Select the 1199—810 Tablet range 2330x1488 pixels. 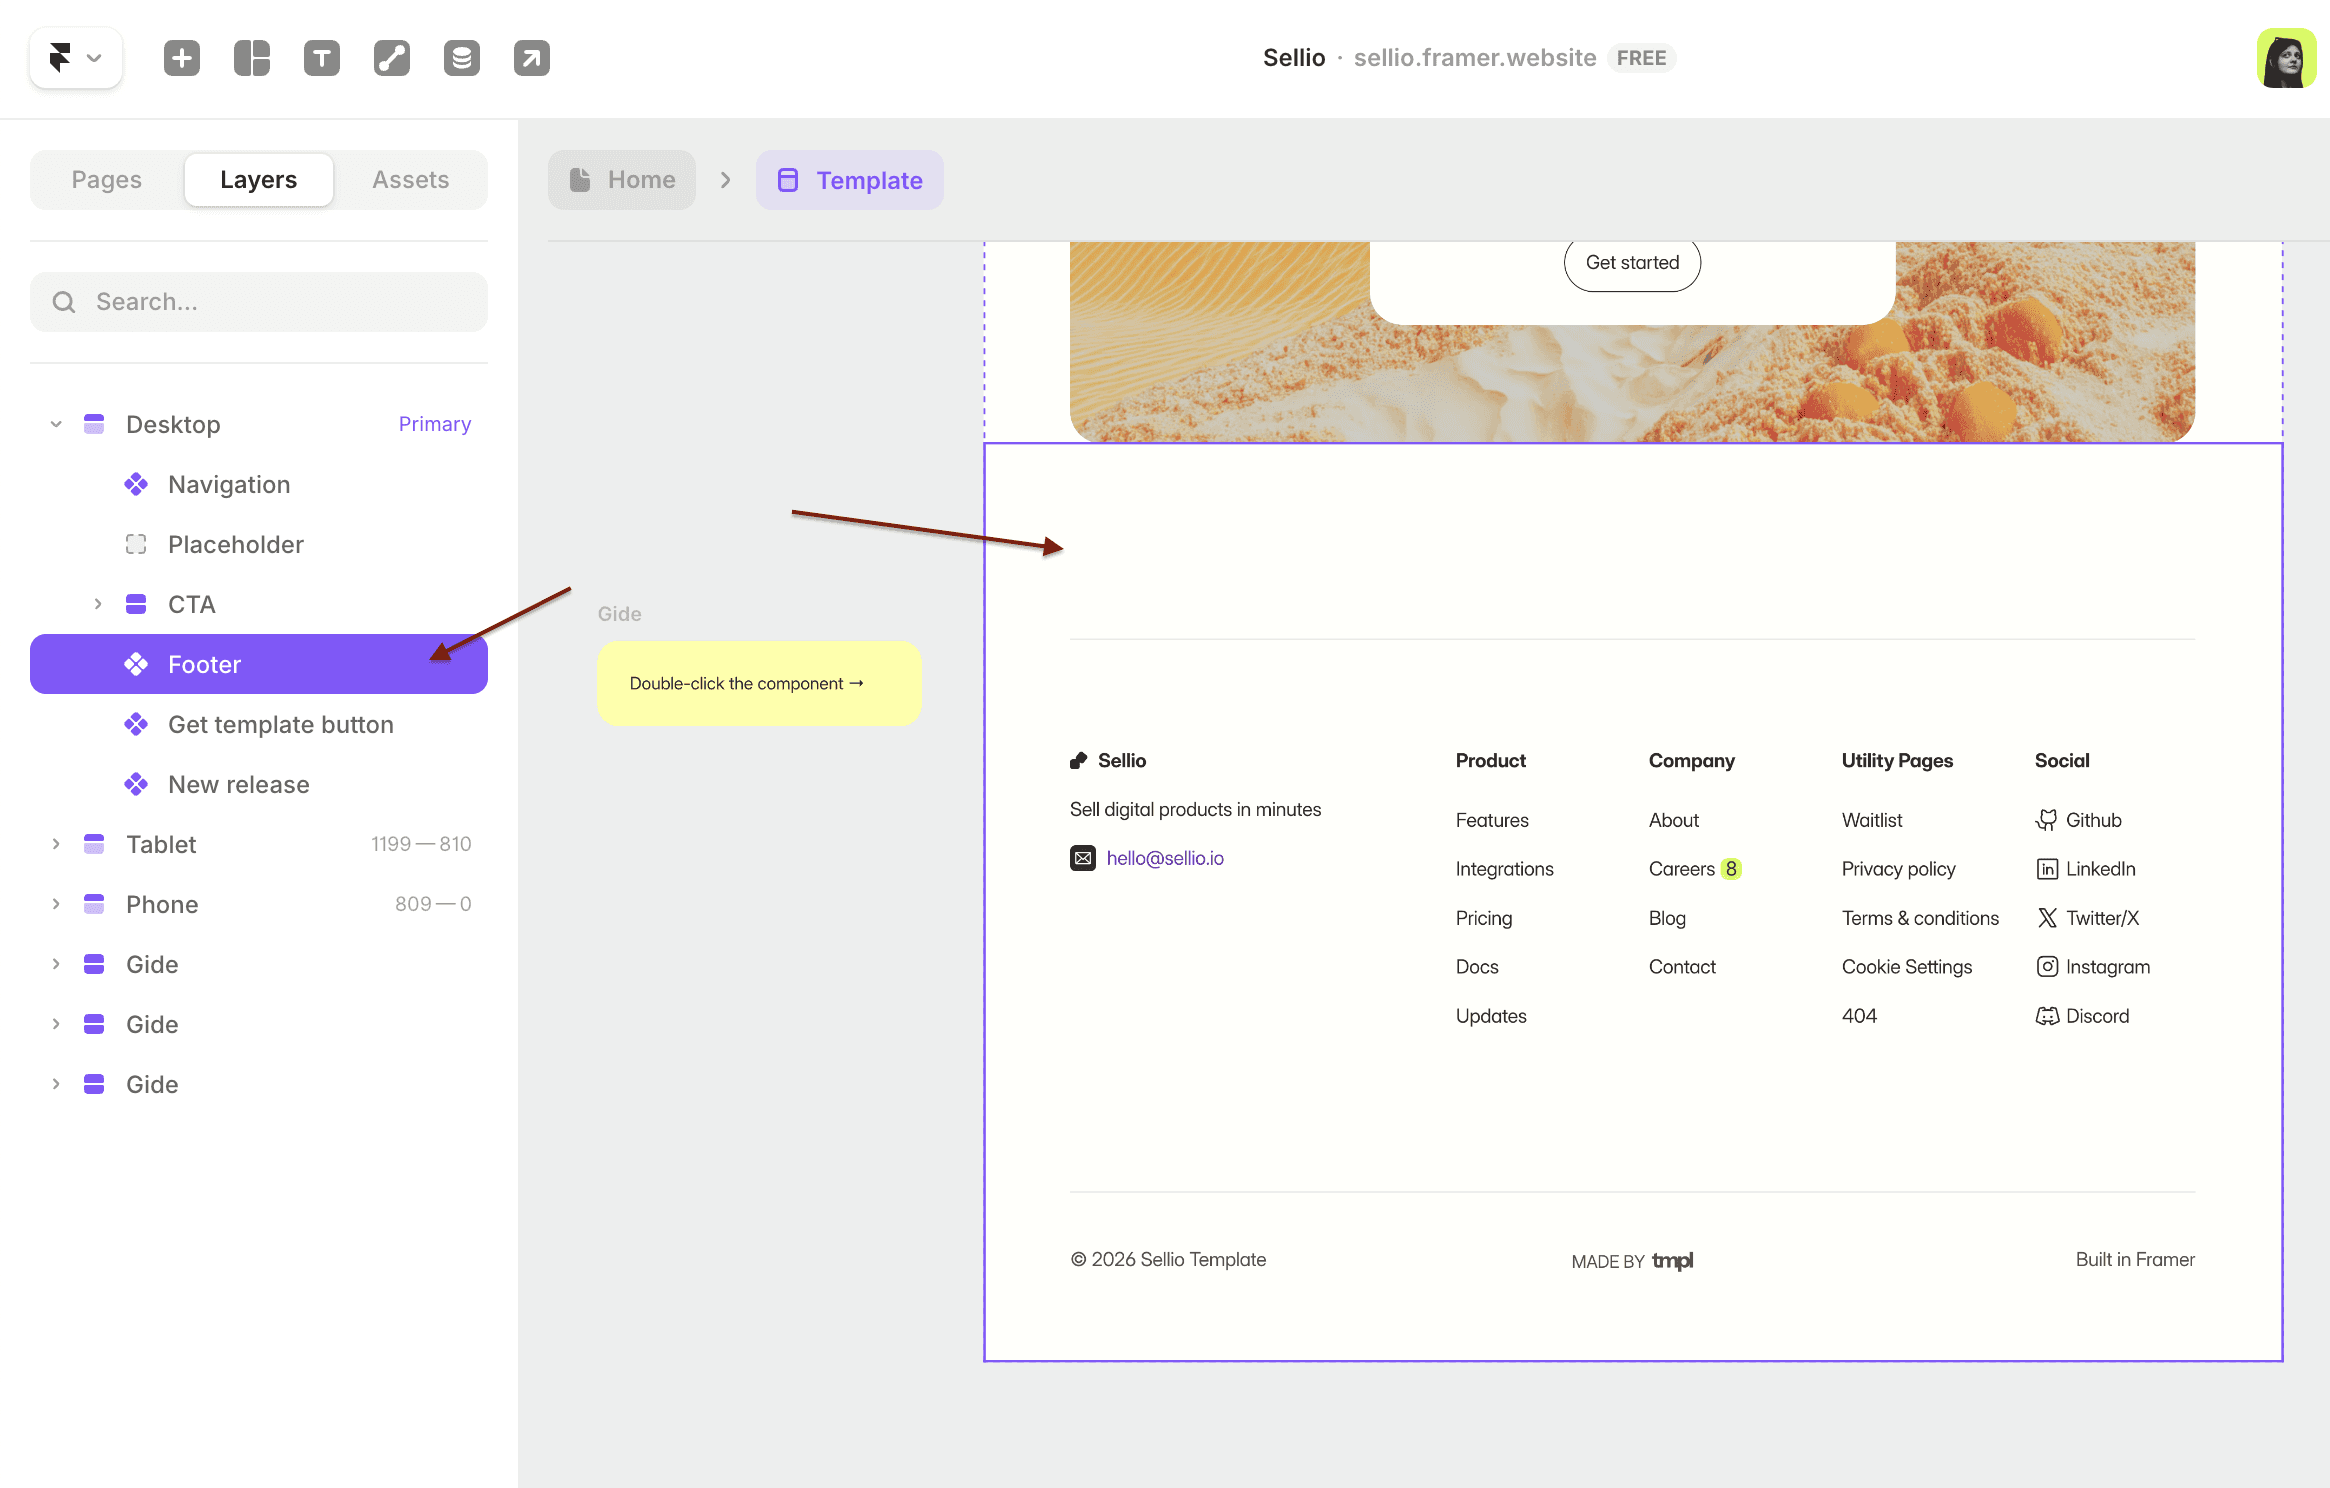click(421, 844)
